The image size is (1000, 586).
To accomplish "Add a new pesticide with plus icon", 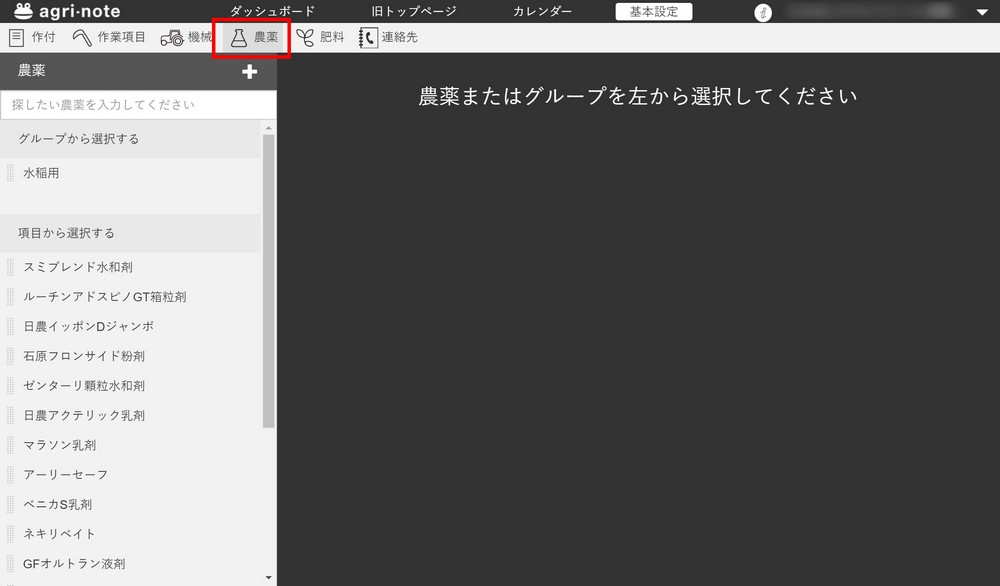I will 250,72.
